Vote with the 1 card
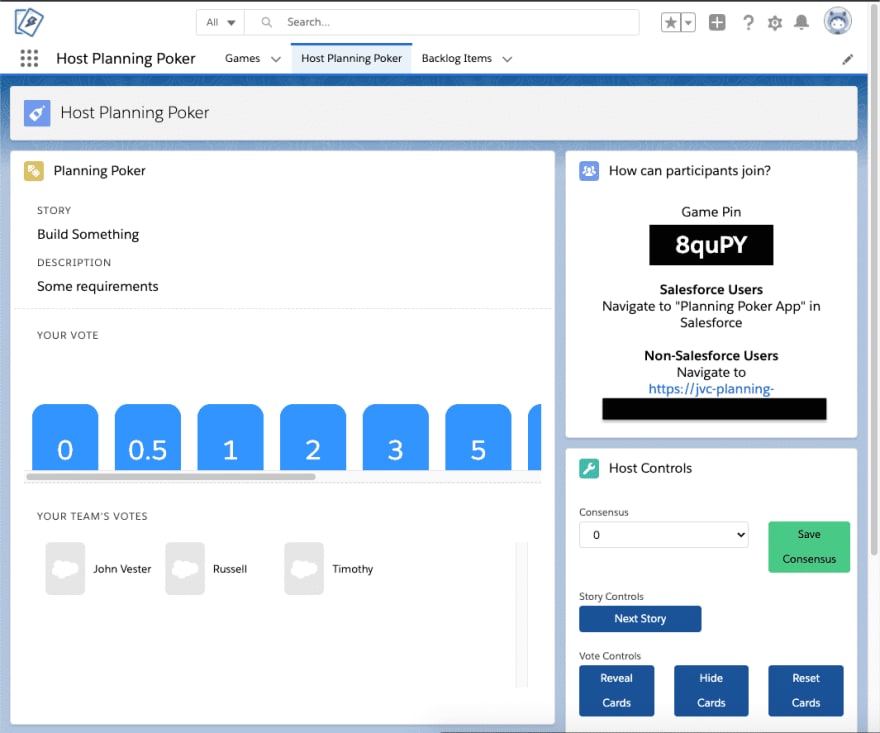Image resolution: width=880 pixels, height=733 pixels. (x=230, y=437)
